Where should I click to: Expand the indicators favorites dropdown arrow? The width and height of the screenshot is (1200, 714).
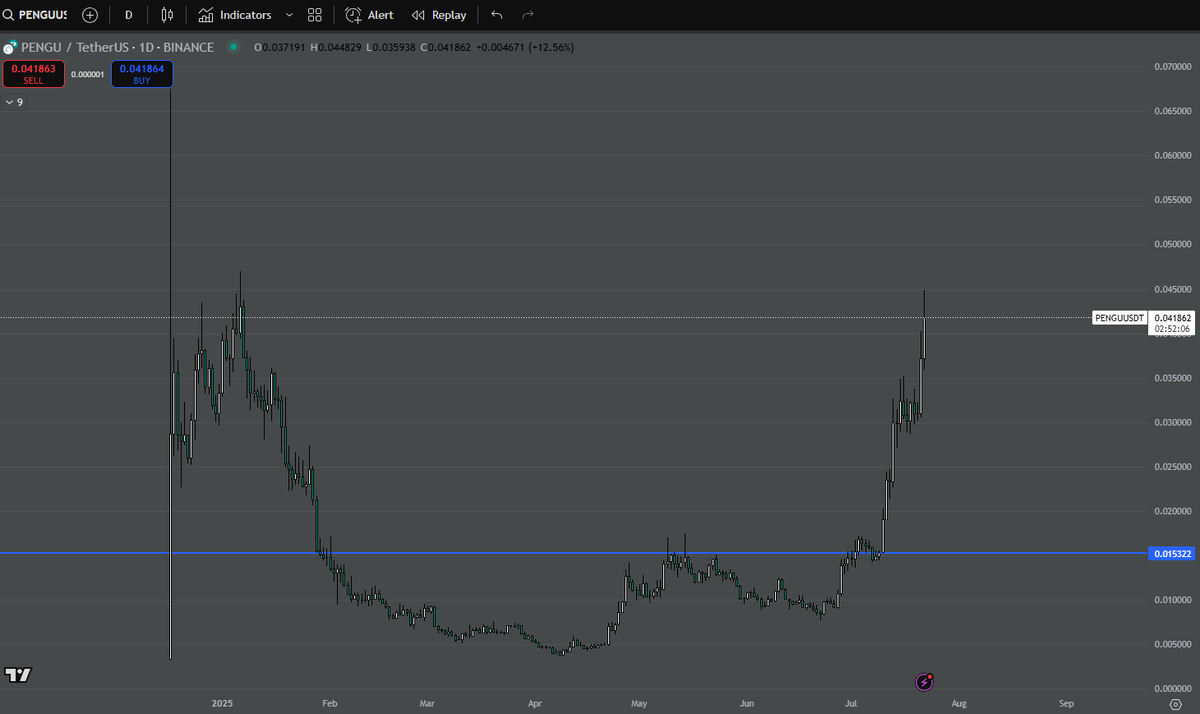pos(289,15)
